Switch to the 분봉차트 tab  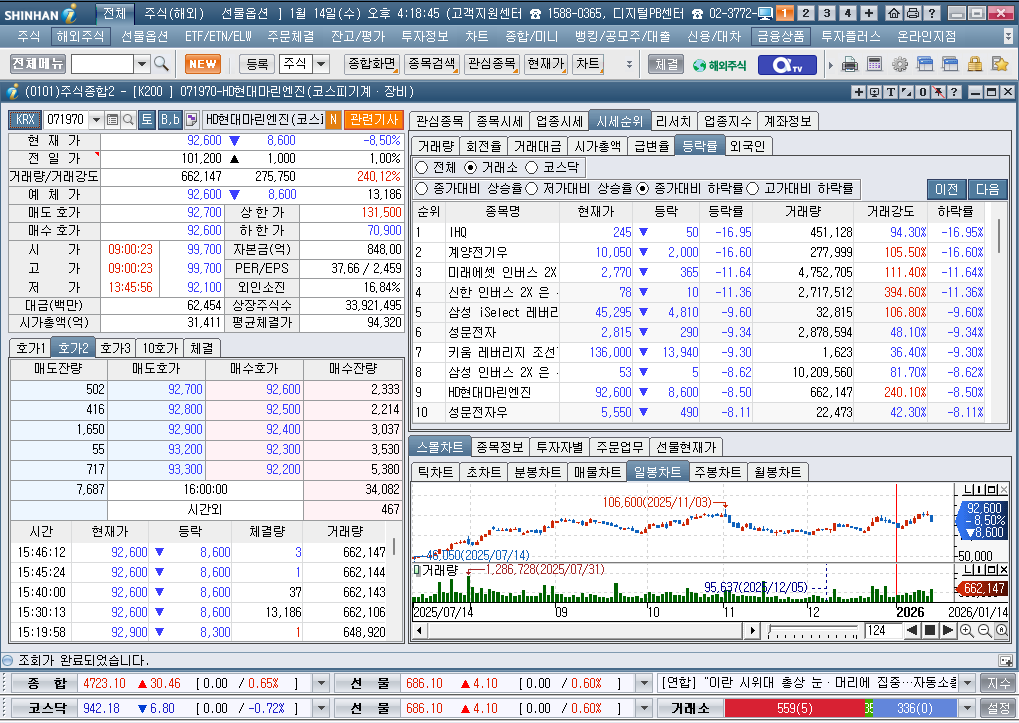pyautogui.click(x=537, y=472)
